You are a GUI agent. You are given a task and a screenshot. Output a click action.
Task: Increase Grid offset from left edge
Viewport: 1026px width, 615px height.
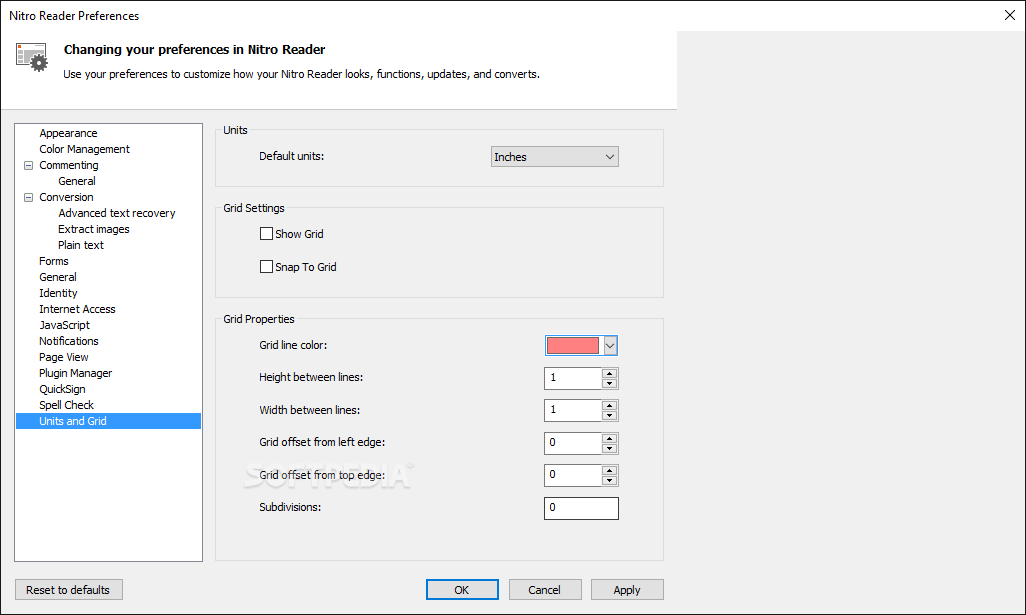pyautogui.click(x=609, y=438)
